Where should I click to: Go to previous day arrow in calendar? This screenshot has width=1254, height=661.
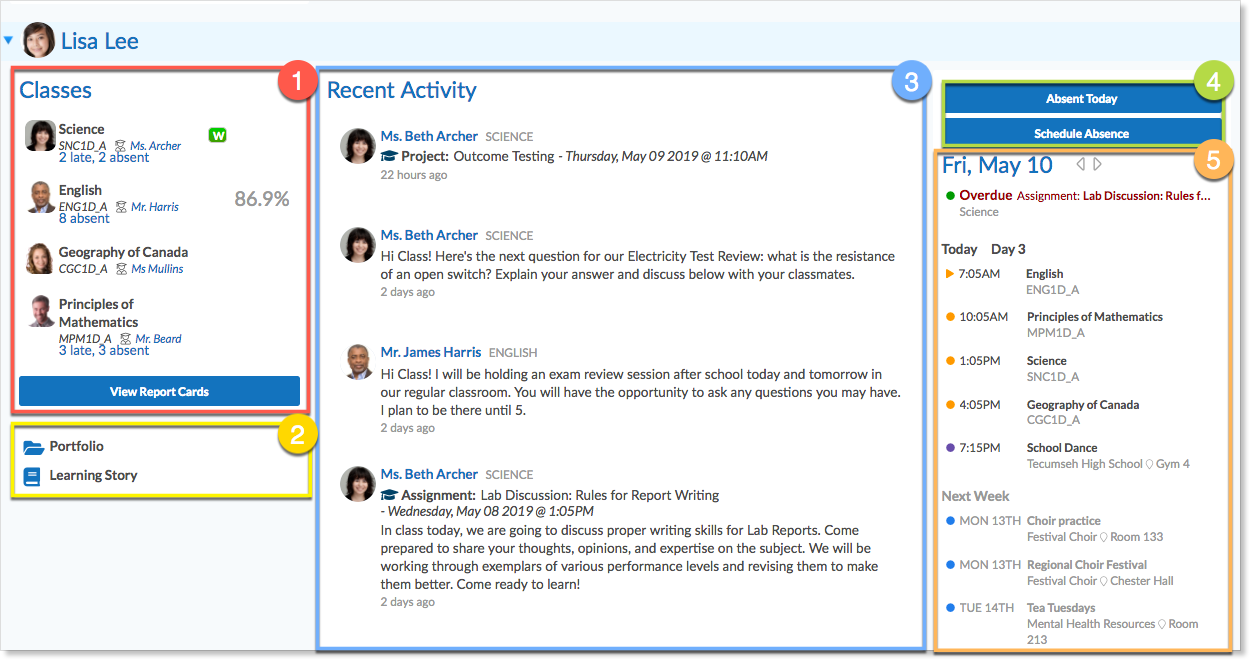point(1080,165)
